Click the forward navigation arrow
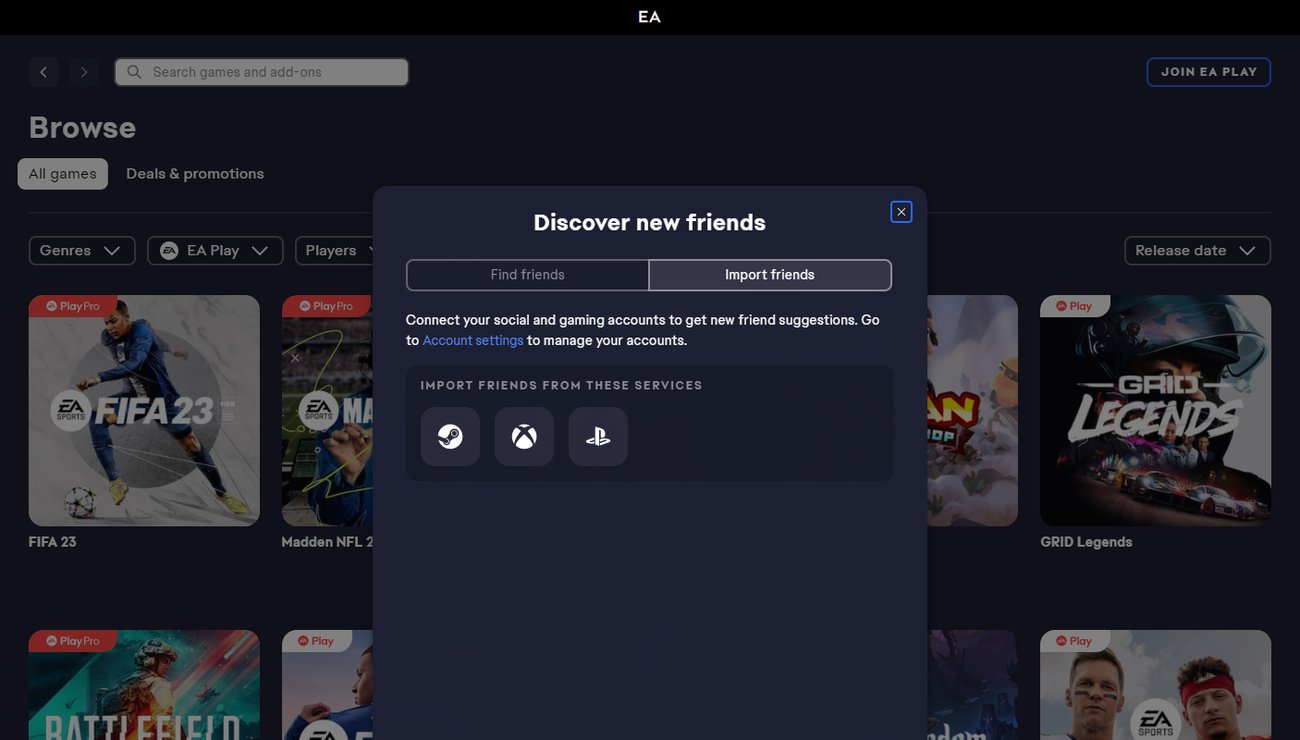The width and height of the screenshot is (1300, 740). click(84, 72)
